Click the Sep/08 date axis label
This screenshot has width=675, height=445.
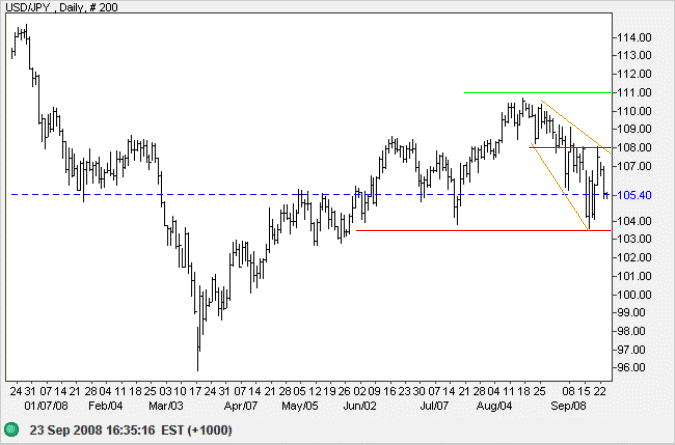[568, 406]
